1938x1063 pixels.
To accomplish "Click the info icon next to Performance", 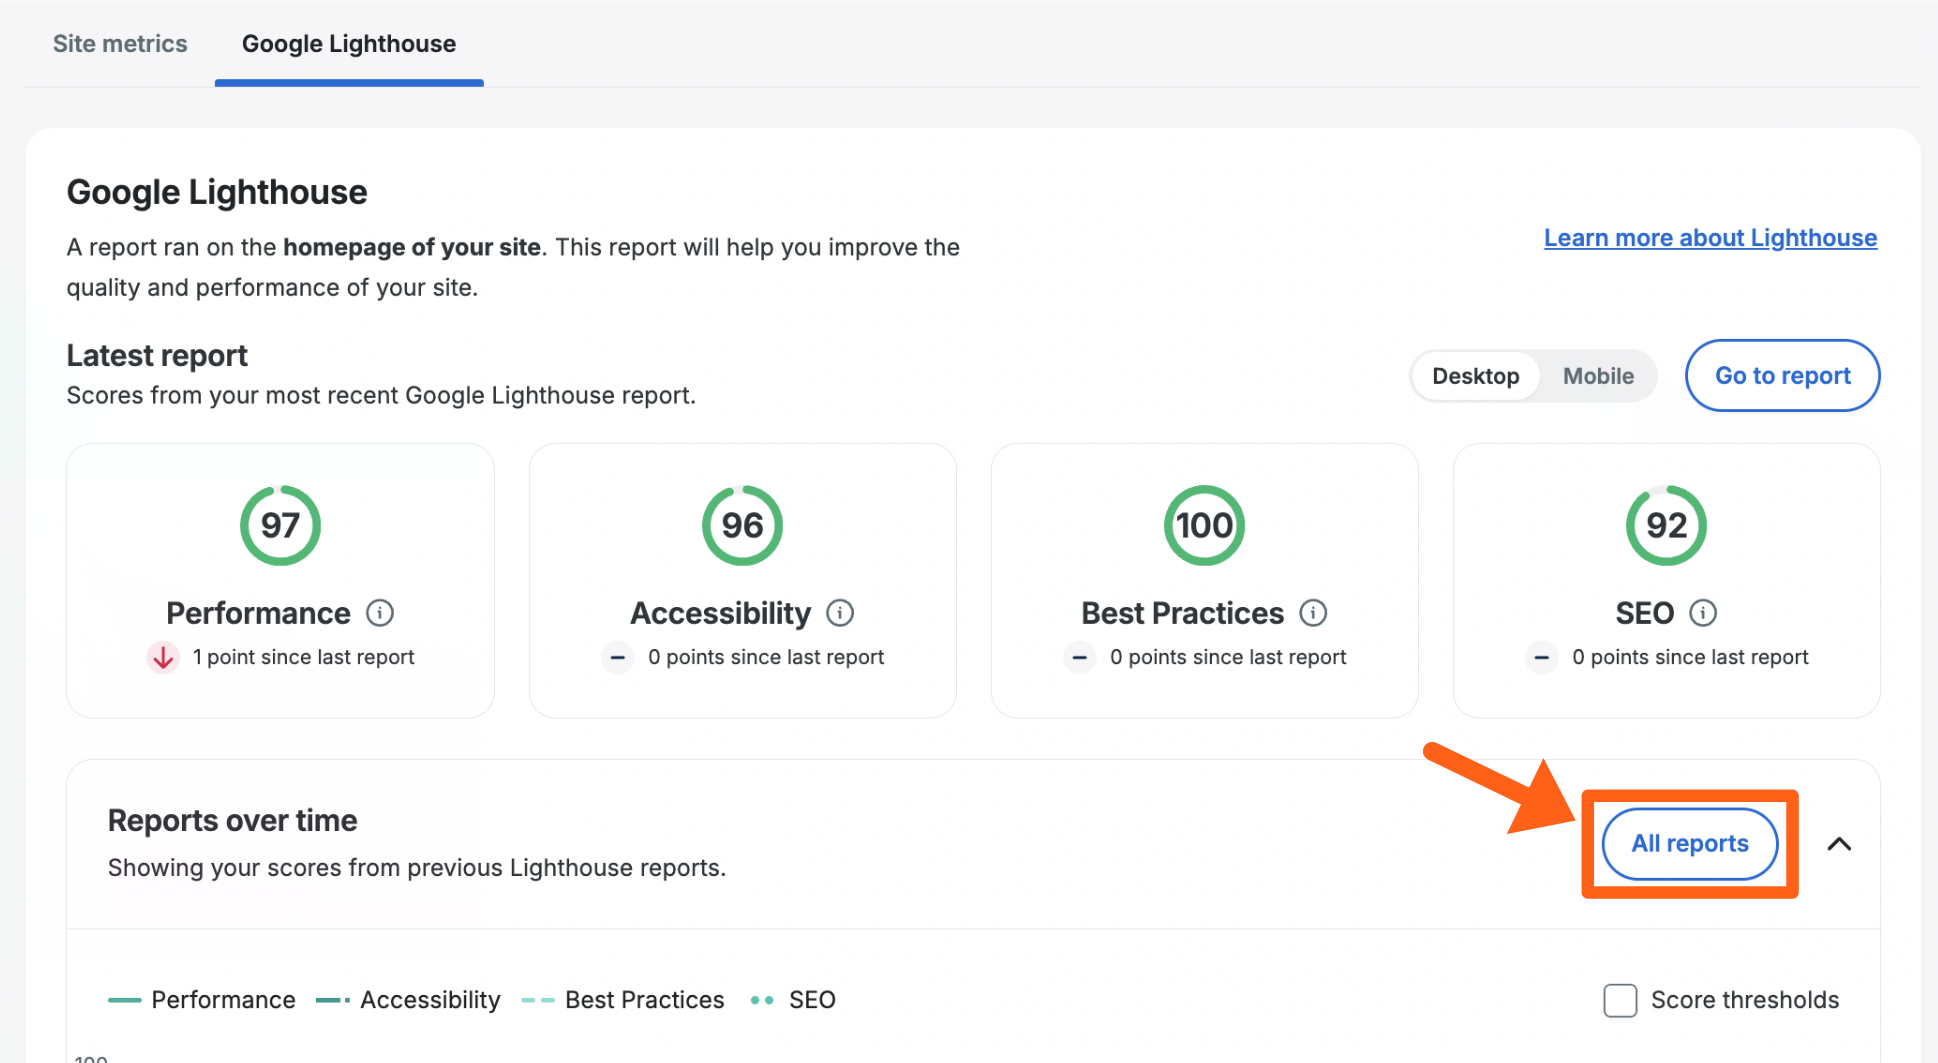I will 380,613.
